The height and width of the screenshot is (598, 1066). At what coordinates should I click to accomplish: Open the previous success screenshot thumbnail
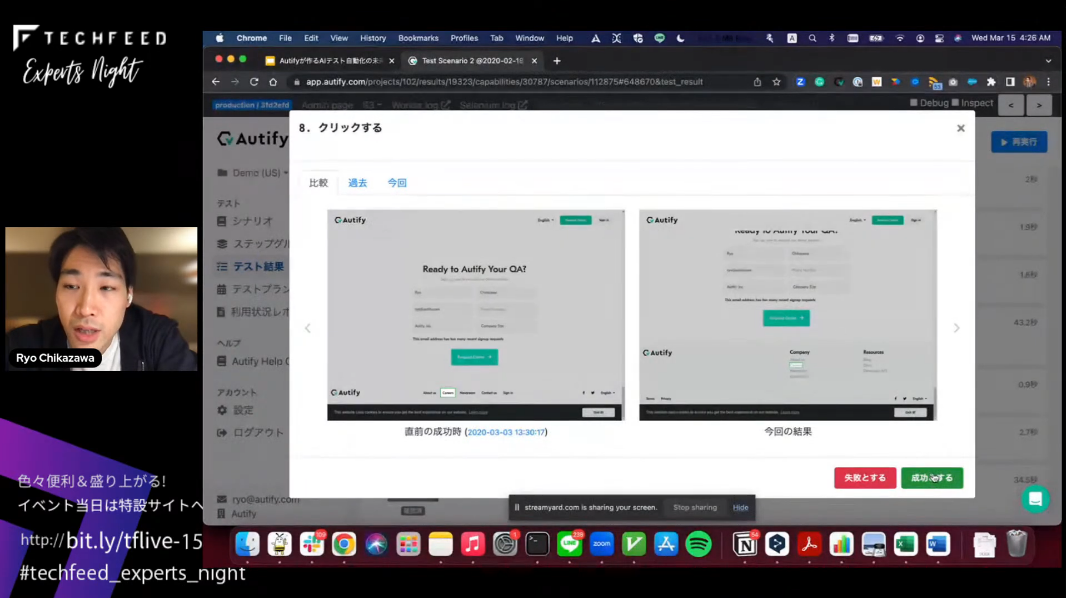pos(475,315)
